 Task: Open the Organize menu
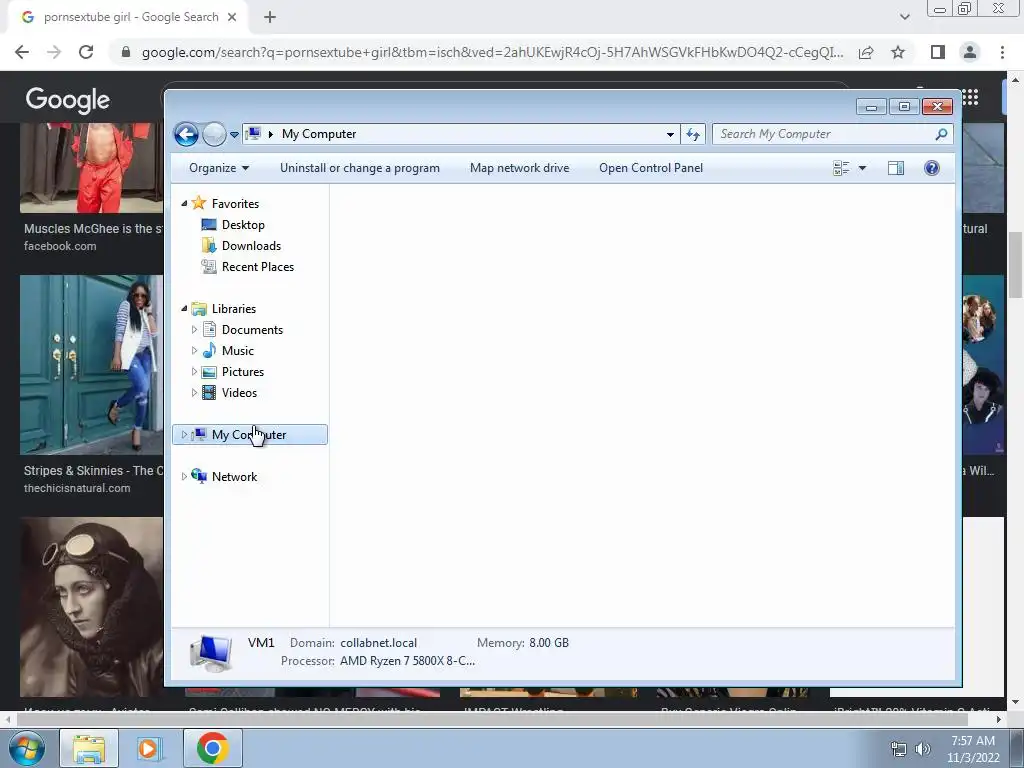(x=219, y=168)
